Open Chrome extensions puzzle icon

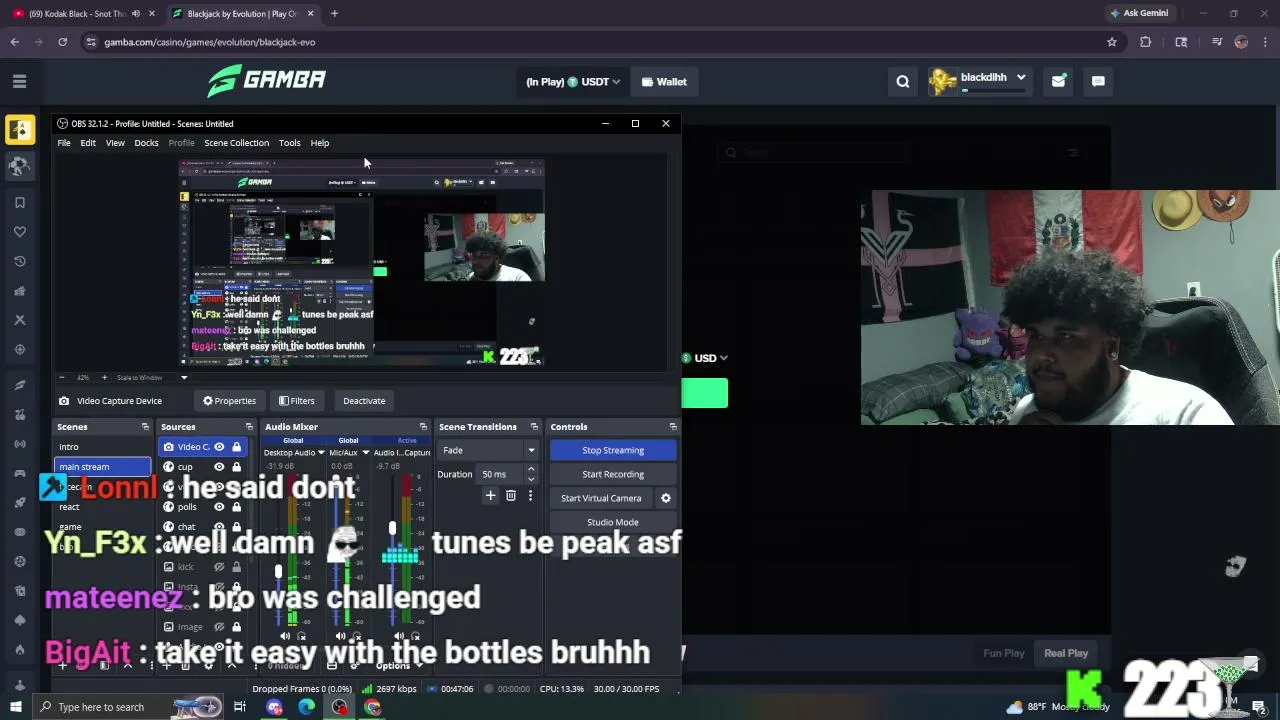(x=1146, y=42)
